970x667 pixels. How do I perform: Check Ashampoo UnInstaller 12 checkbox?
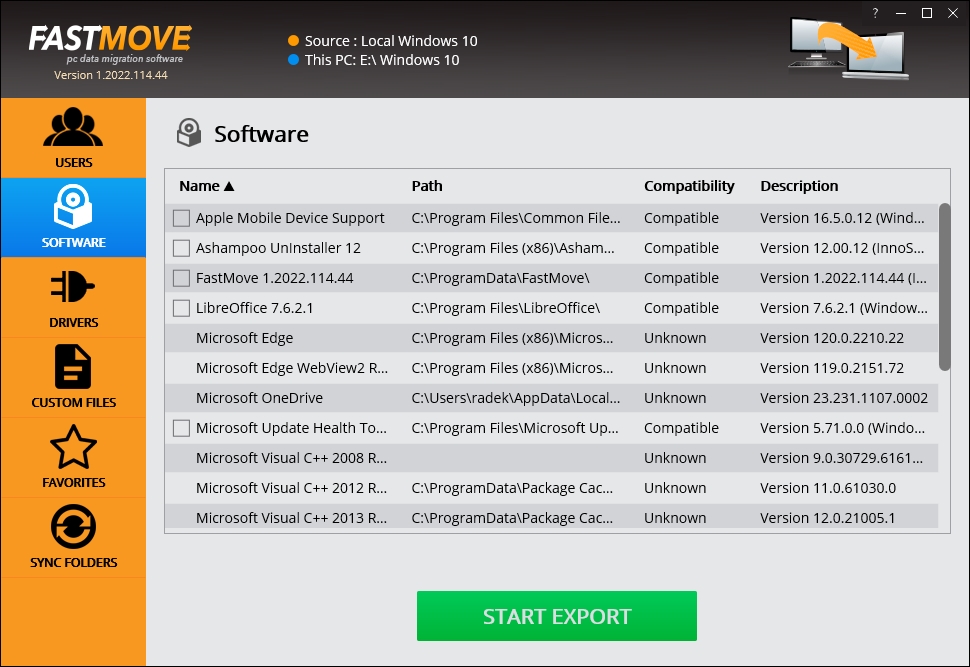click(x=181, y=248)
